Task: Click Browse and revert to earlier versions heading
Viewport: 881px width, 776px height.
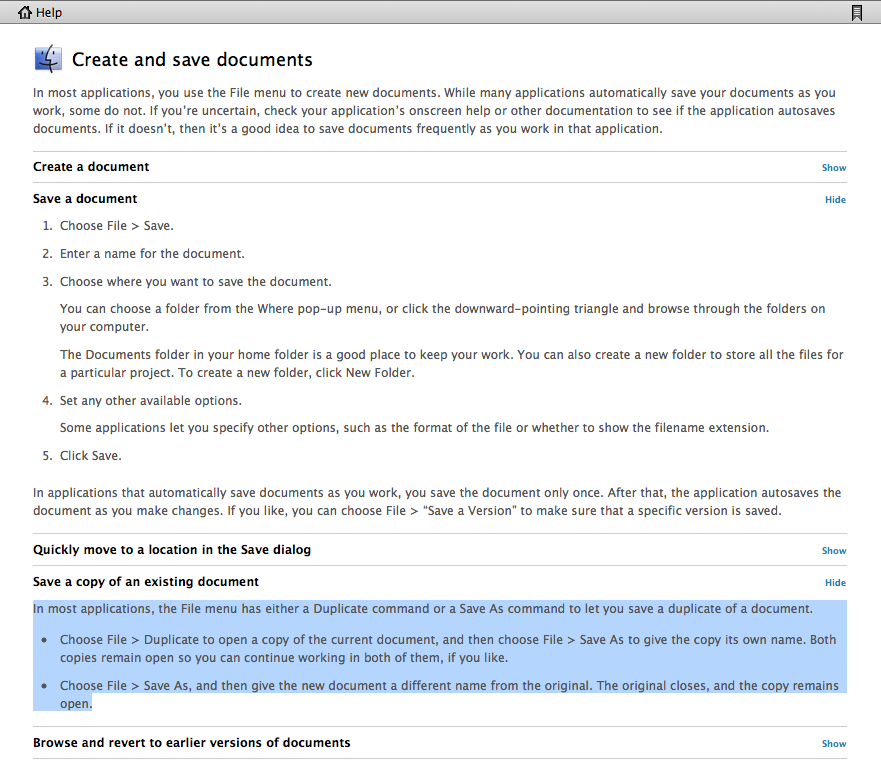Action: (x=192, y=743)
